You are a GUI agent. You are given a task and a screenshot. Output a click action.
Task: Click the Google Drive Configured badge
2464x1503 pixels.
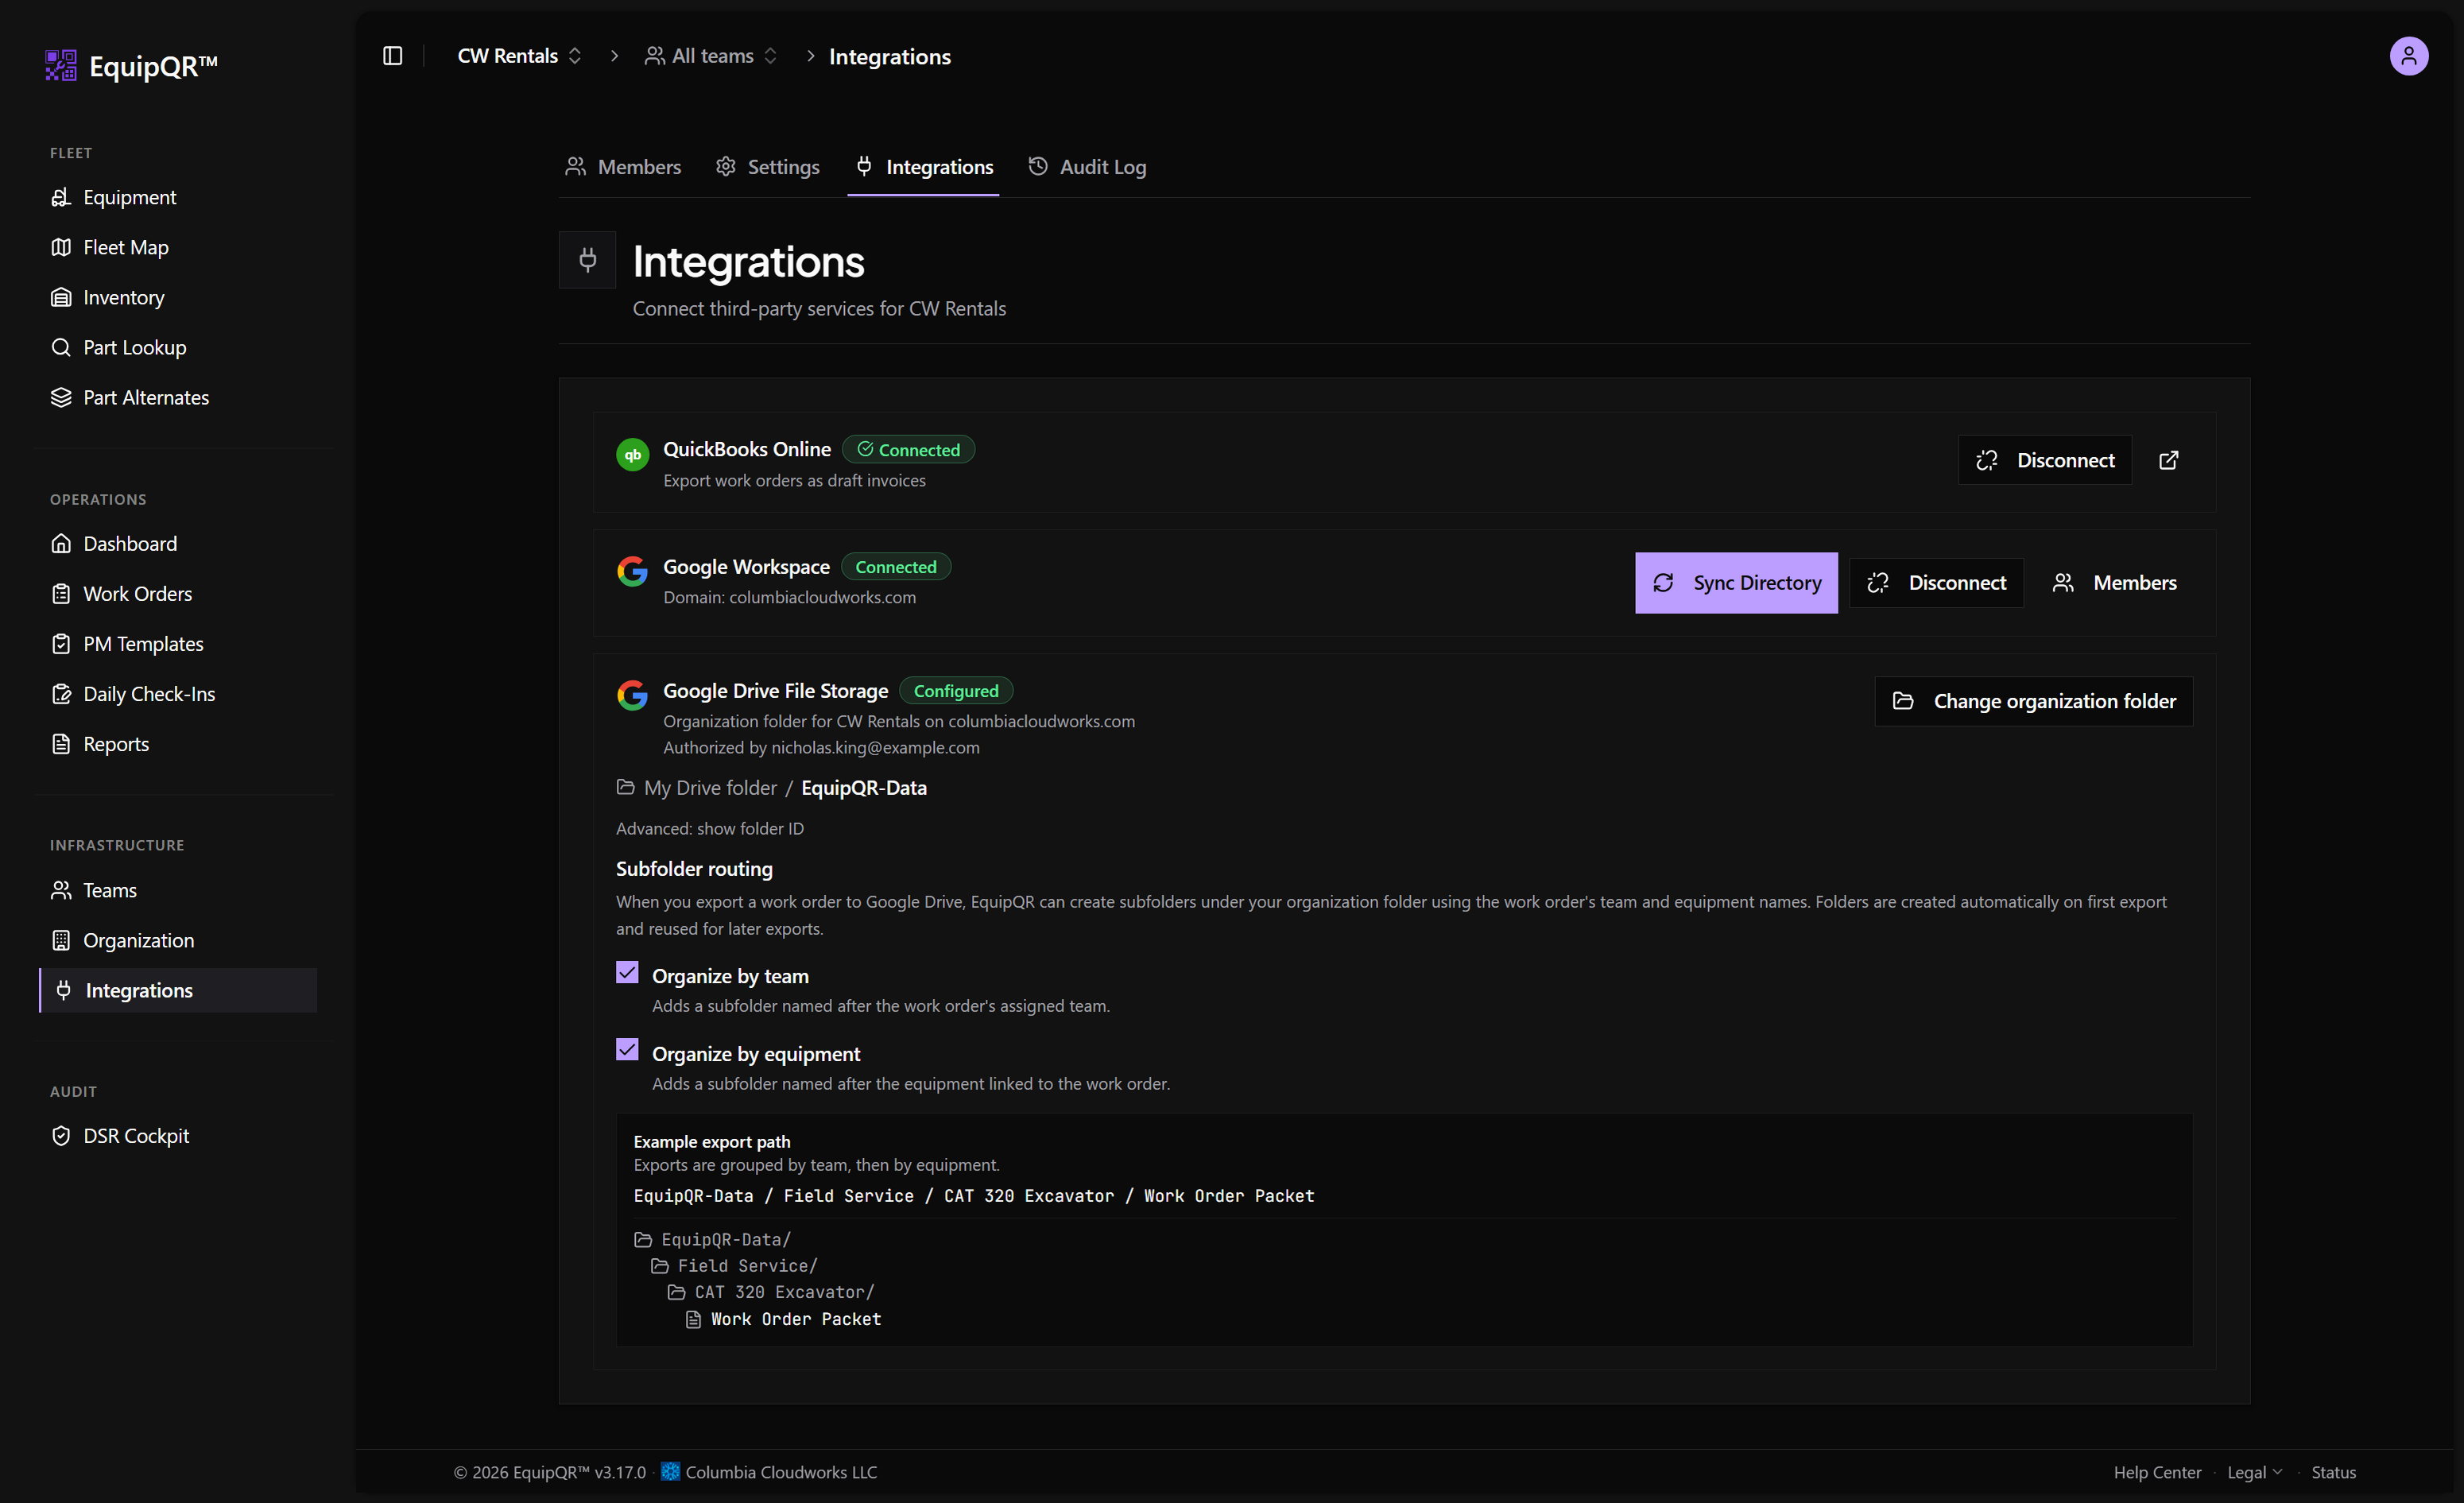point(955,690)
